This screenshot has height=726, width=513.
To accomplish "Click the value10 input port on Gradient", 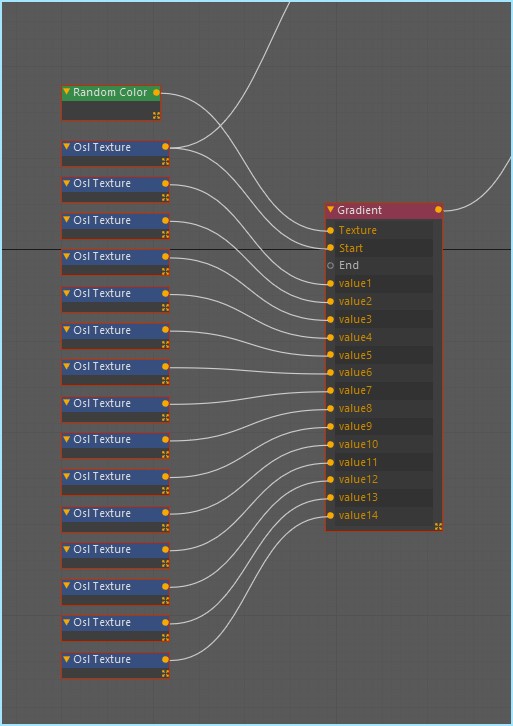I will (330, 444).
